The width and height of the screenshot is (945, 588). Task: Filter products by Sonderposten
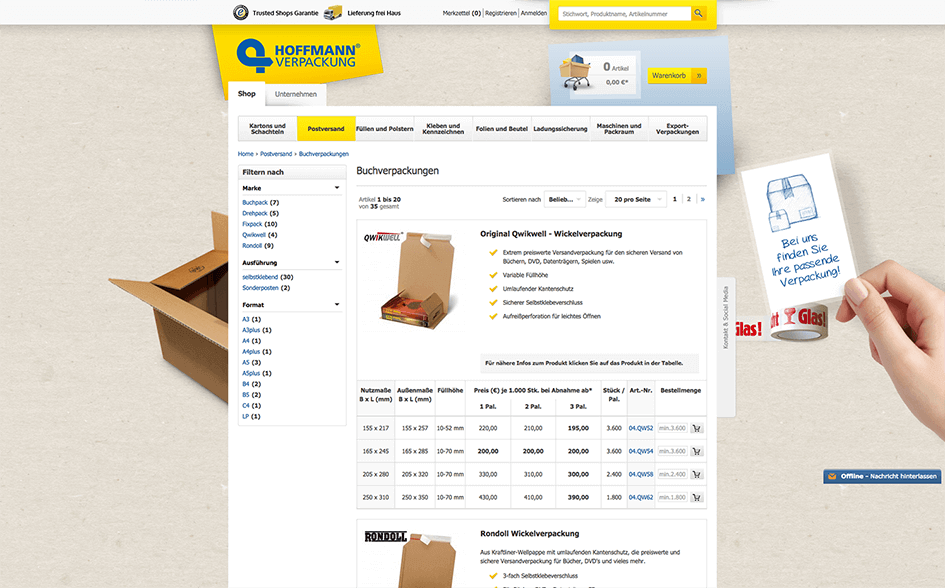260,286
